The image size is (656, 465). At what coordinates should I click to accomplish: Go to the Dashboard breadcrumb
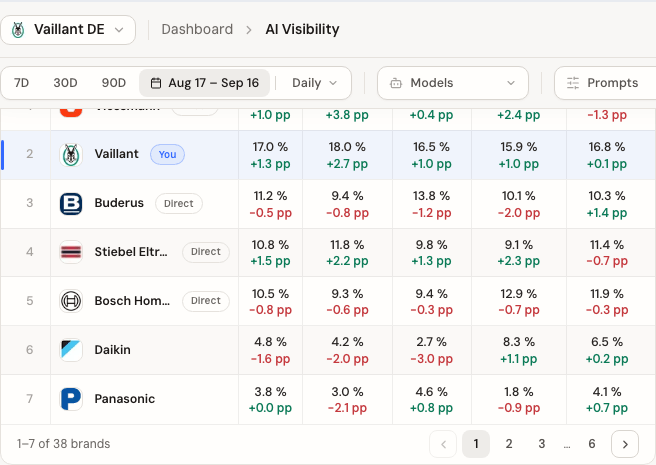point(197,29)
